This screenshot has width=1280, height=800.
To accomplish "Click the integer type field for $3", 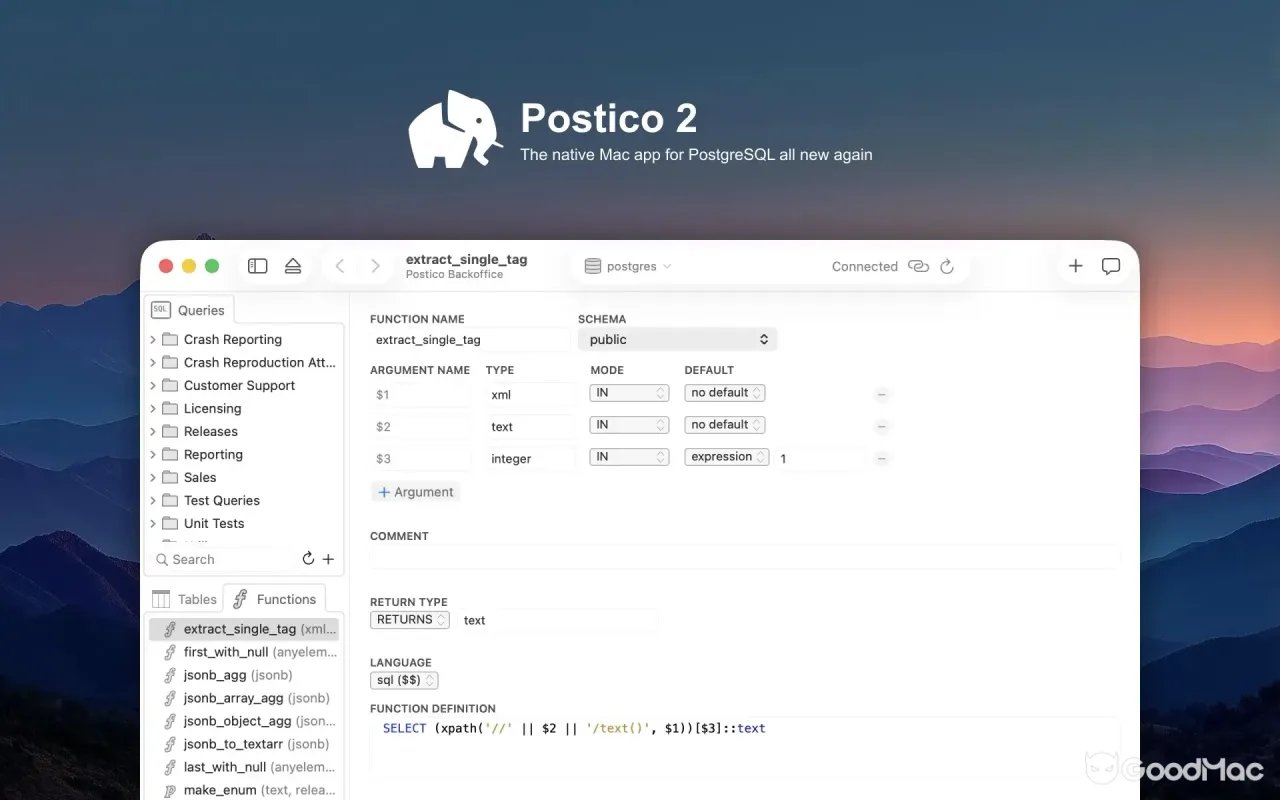I will (x=530, y=458).
